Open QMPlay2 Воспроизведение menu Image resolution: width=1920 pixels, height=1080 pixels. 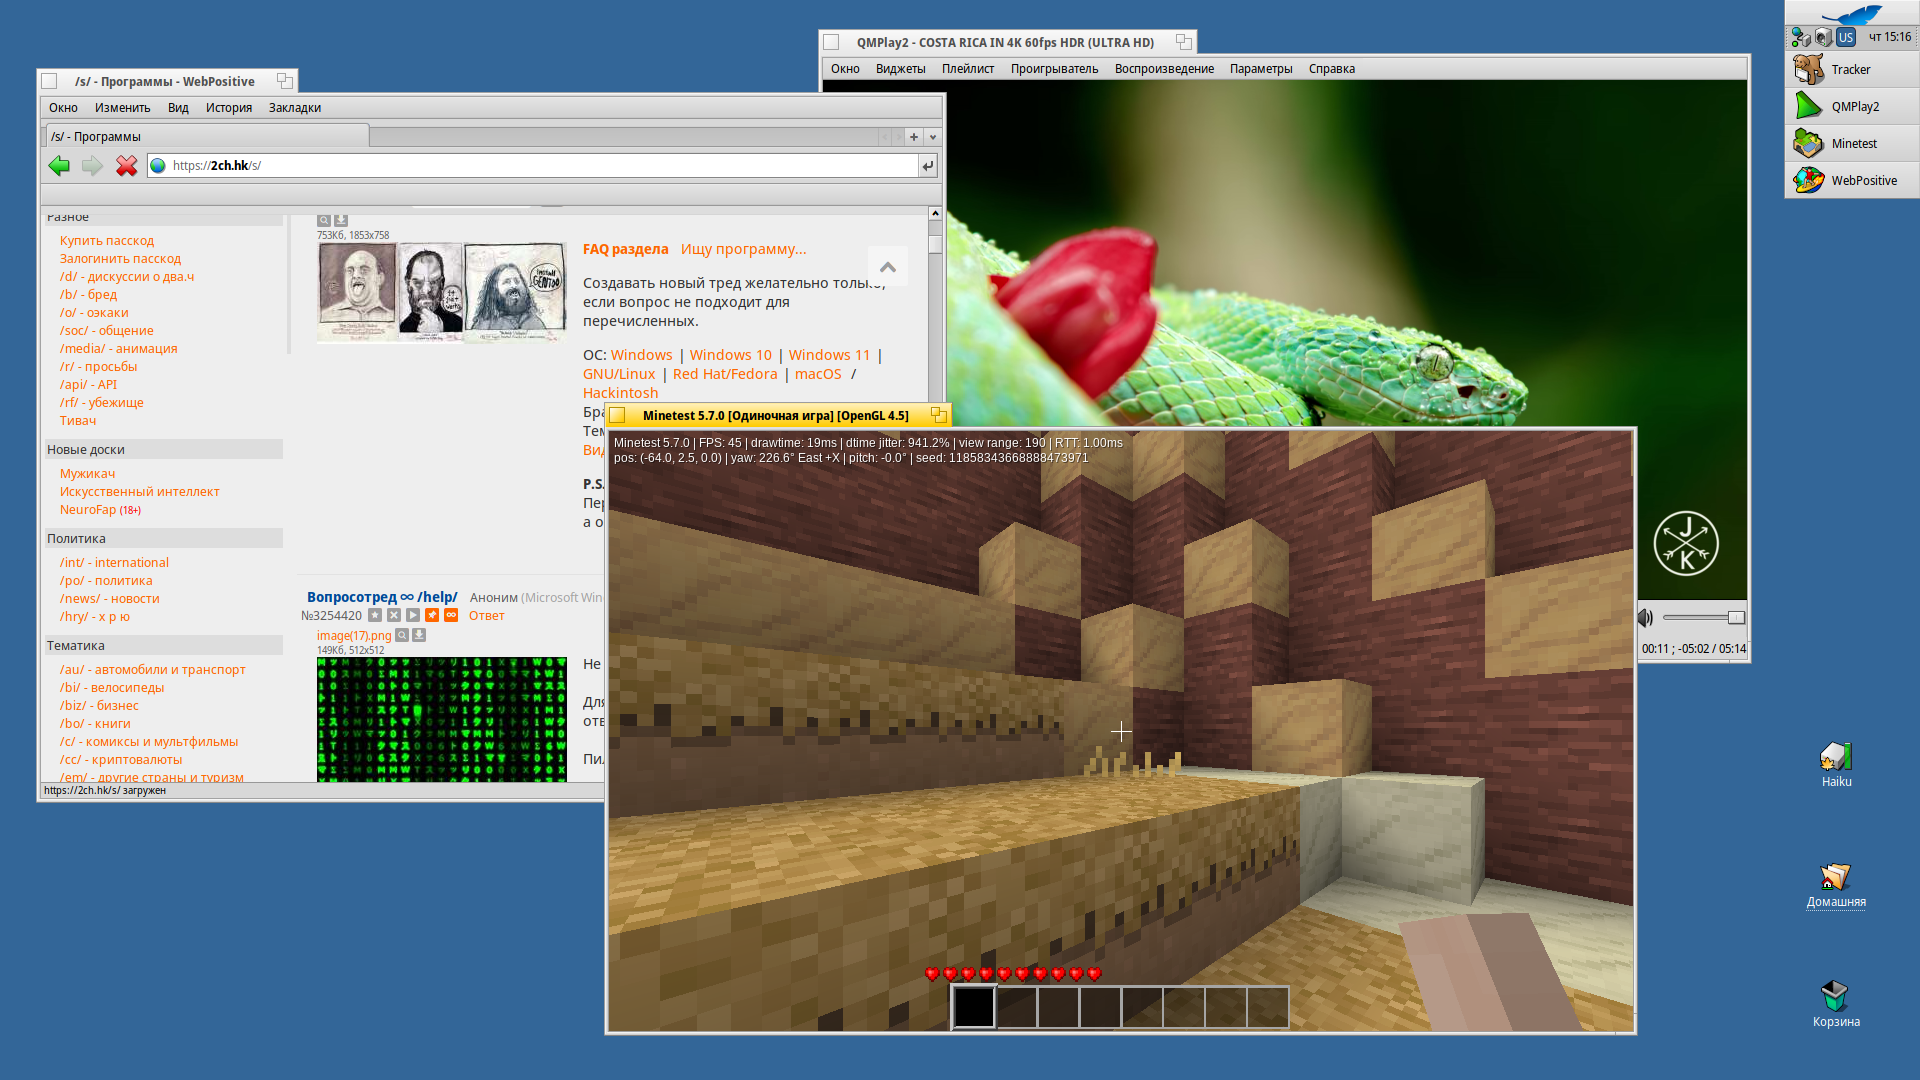1164,69
